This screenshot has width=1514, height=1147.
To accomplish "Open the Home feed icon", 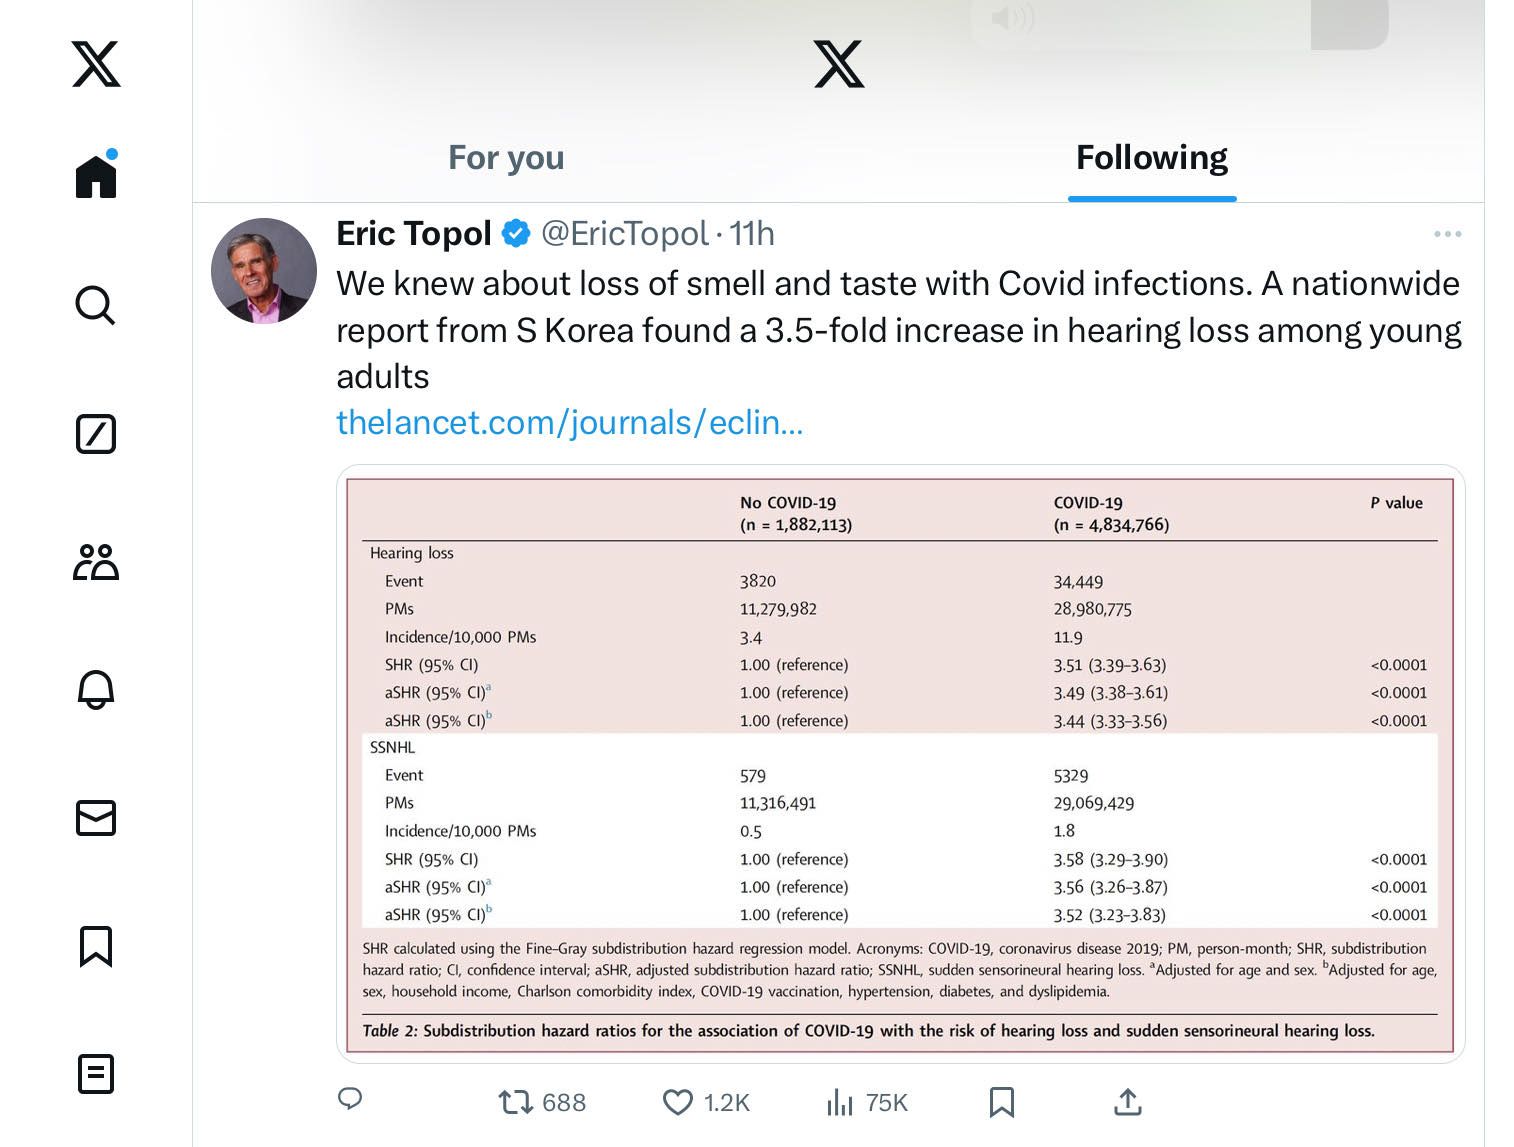I will click(96, 175).
